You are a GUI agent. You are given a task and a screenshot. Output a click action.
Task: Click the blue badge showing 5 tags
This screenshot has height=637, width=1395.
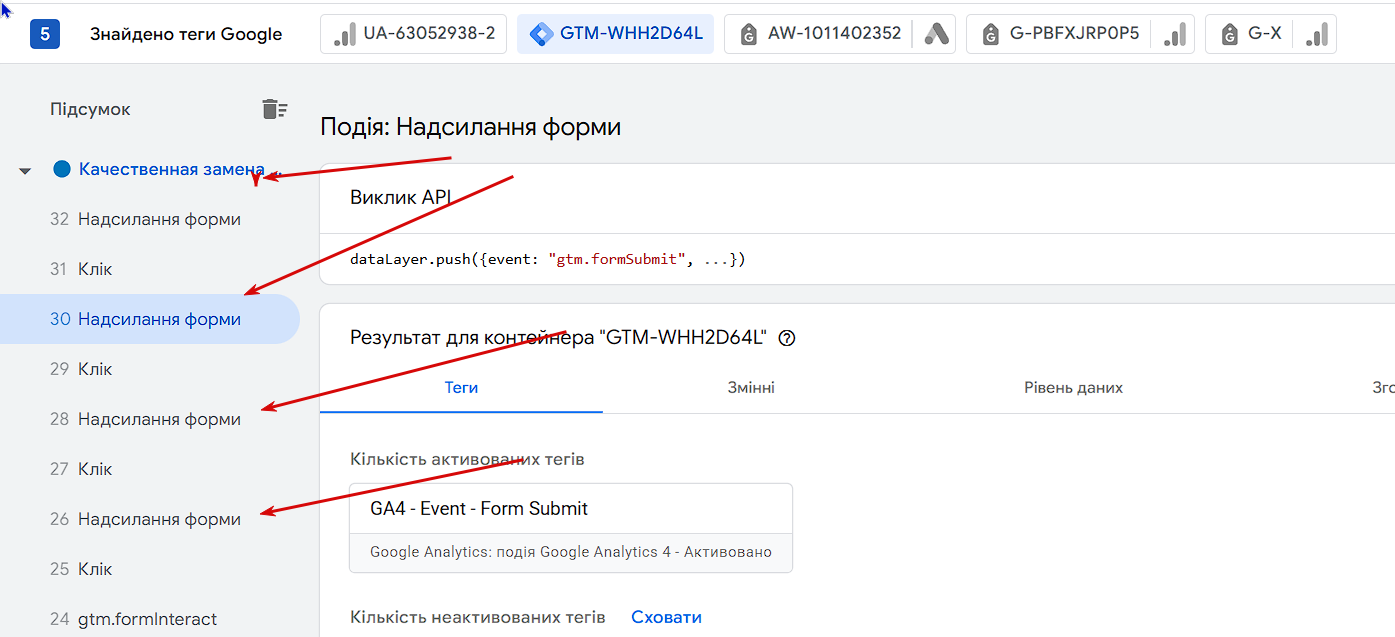[x=45, y=34]
